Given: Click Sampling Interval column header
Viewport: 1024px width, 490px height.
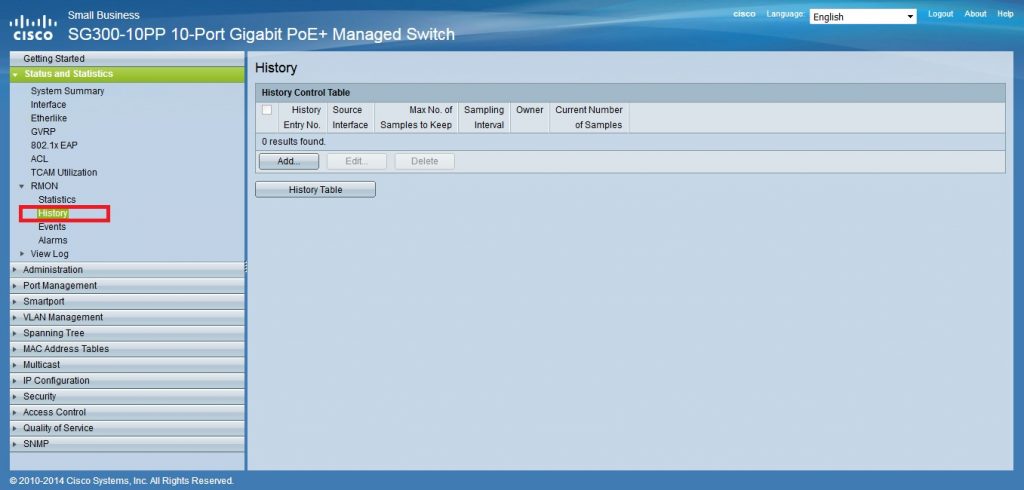Looking at the screenshot, I should tap(484, 118).
